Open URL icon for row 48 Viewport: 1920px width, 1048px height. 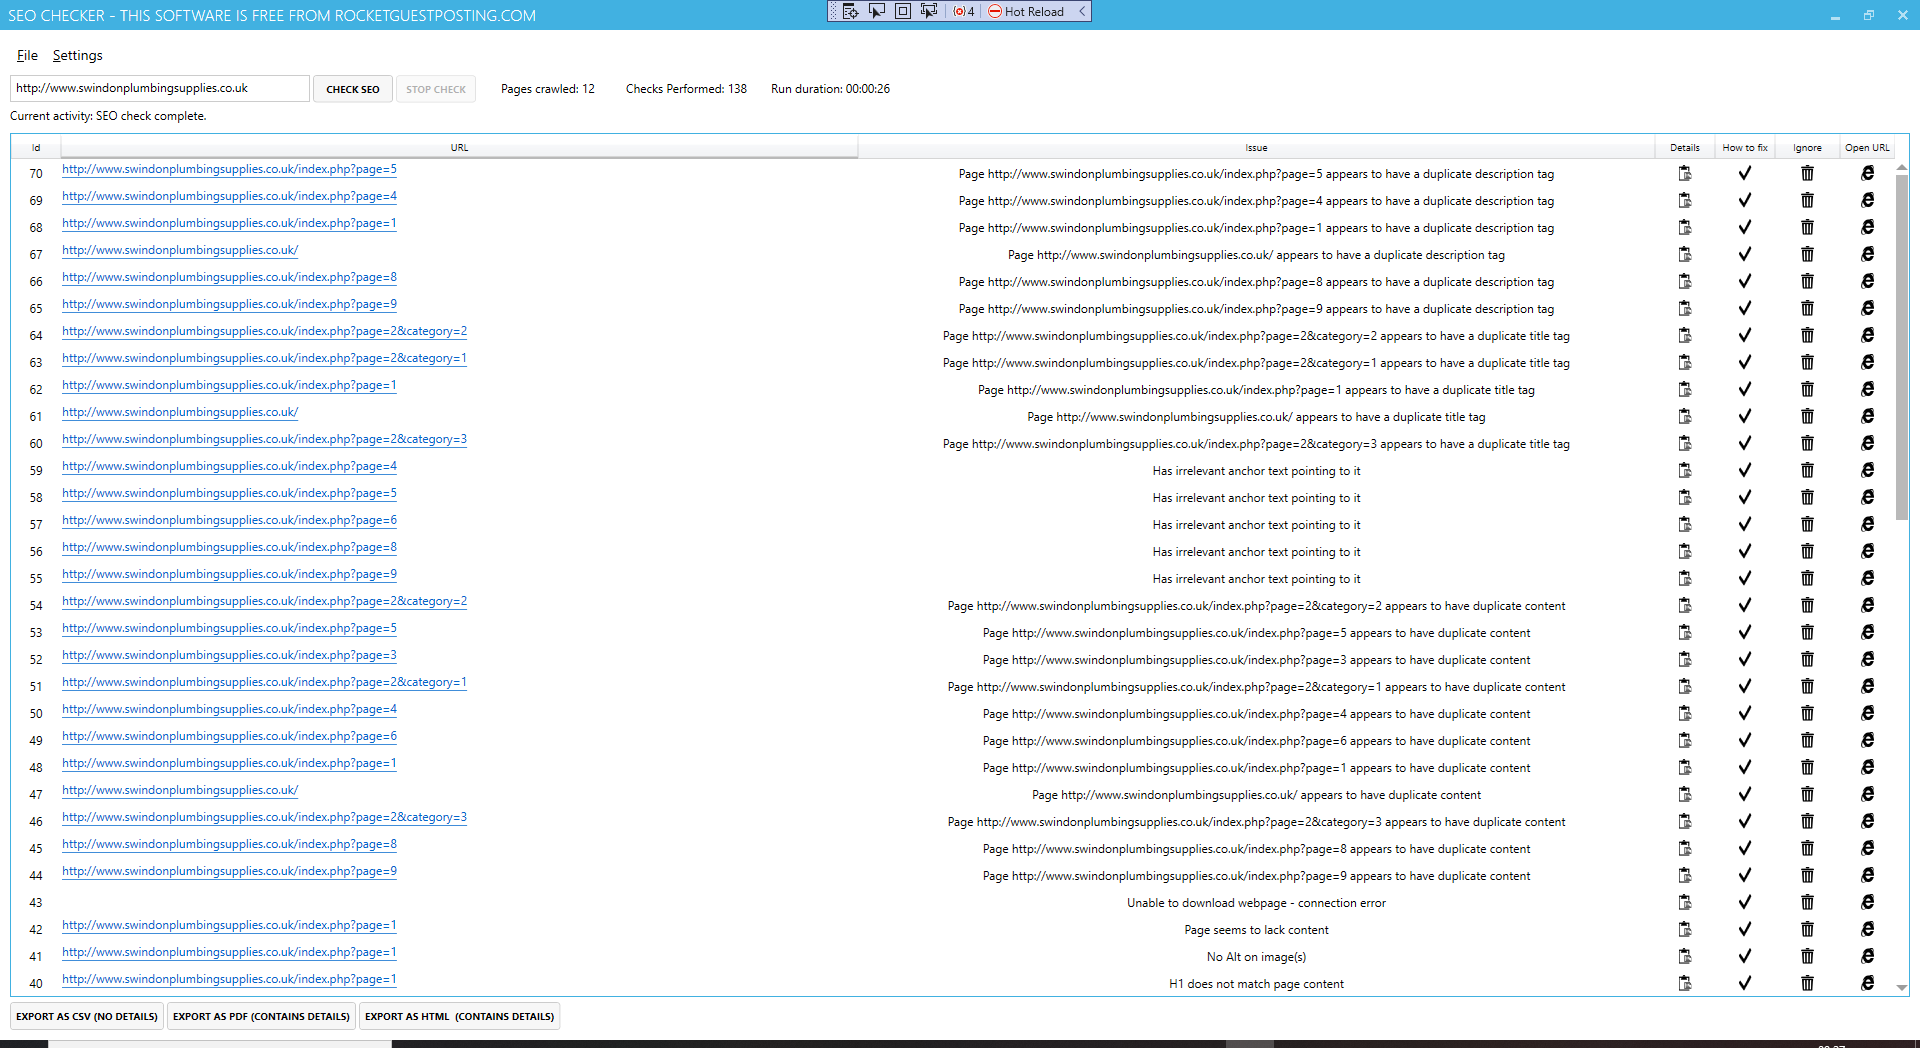point(1867,768)
